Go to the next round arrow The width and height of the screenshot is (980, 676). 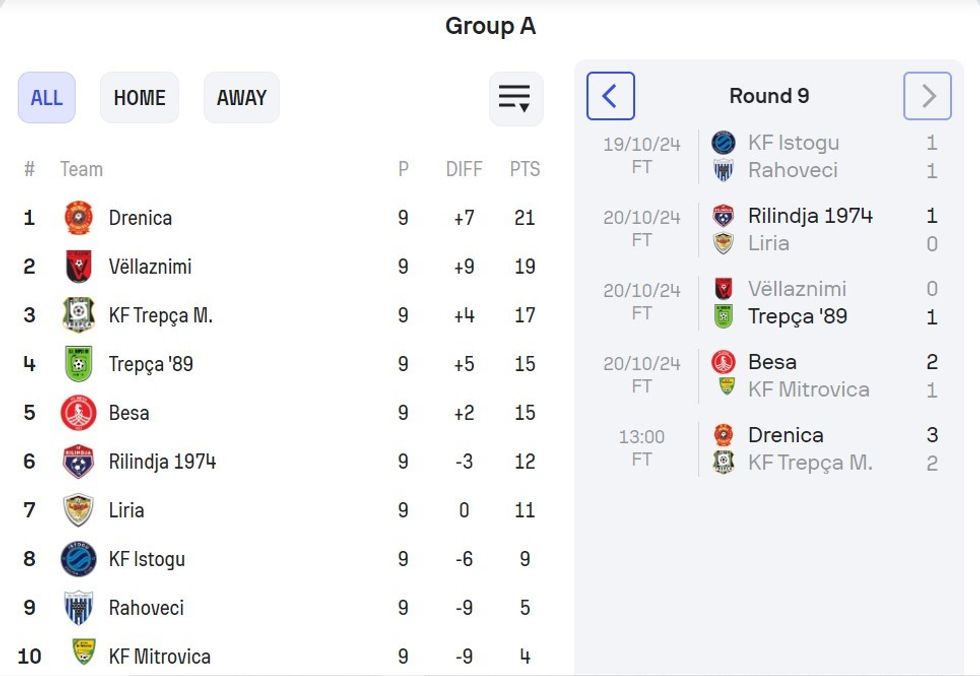click(927, 96)
